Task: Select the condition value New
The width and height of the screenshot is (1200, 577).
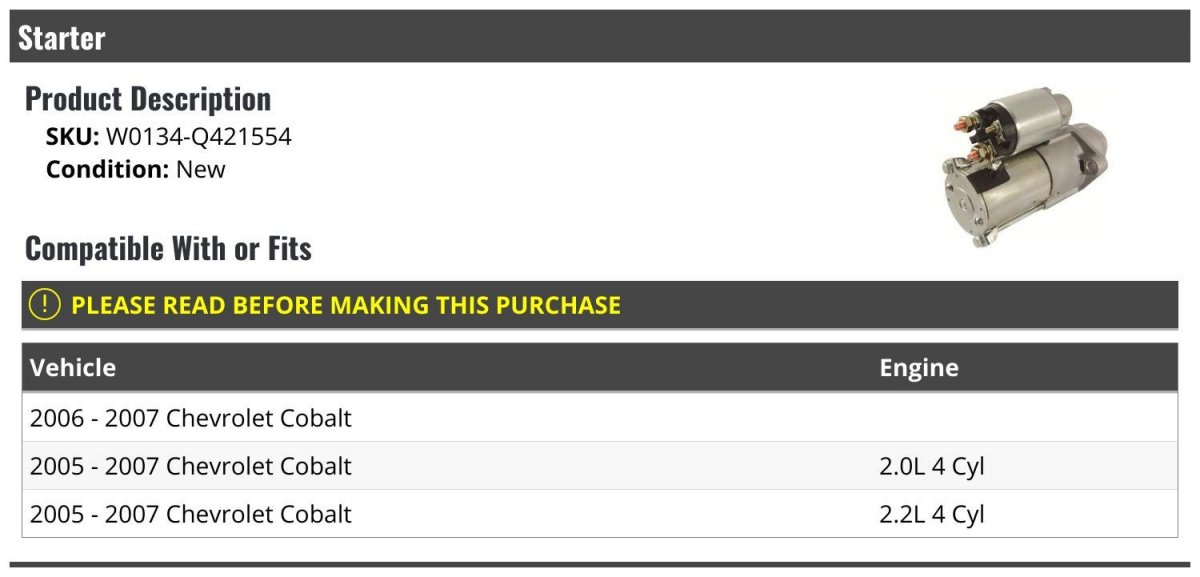Action: pyautogui.click(x=201, y=169)
